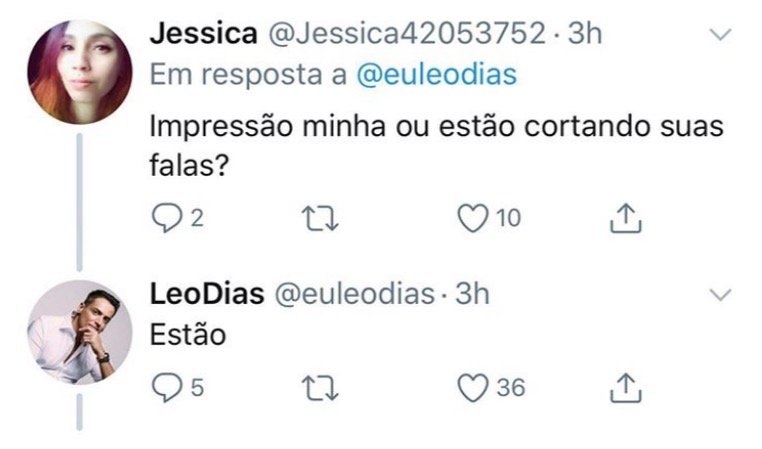Reply to Jessica's tweet
The width and height of the screenshot is (762, 449).
[166, 217]
